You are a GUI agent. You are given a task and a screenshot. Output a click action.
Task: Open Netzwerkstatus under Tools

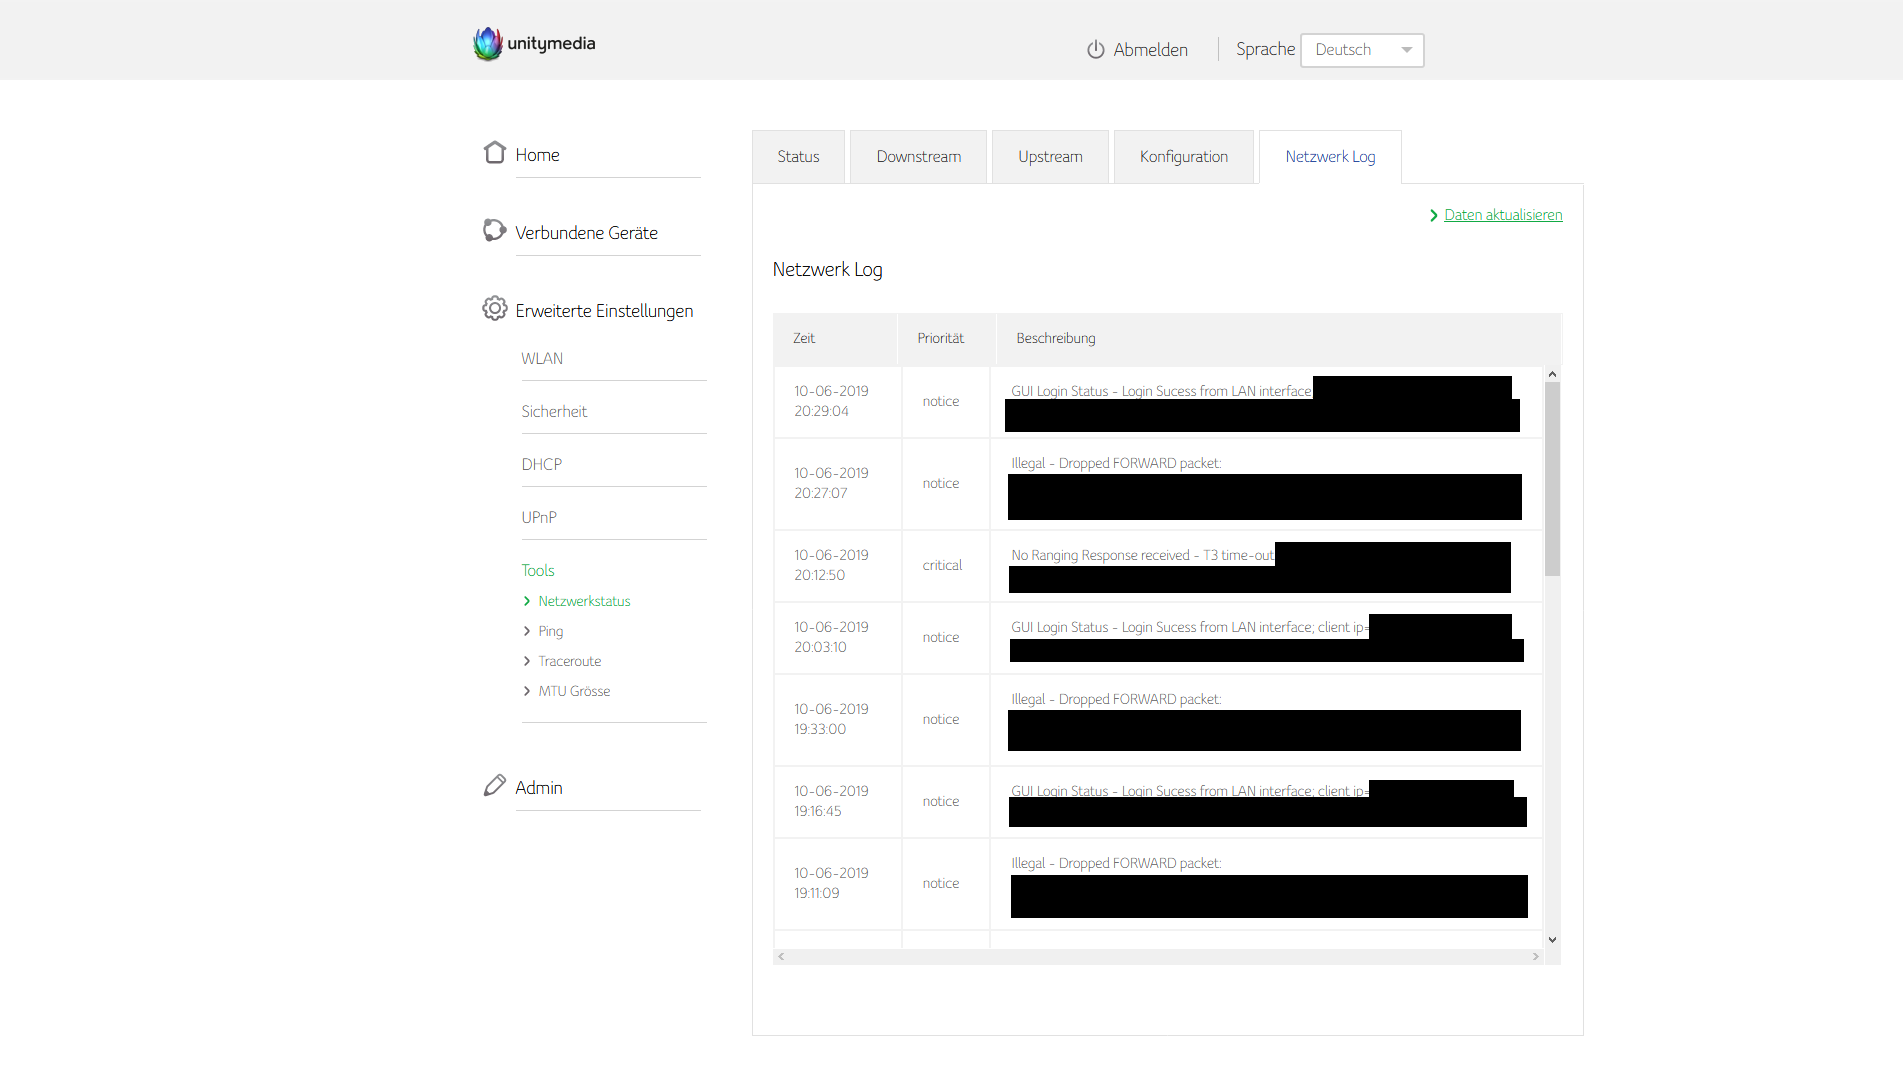(x=584, y=601)
